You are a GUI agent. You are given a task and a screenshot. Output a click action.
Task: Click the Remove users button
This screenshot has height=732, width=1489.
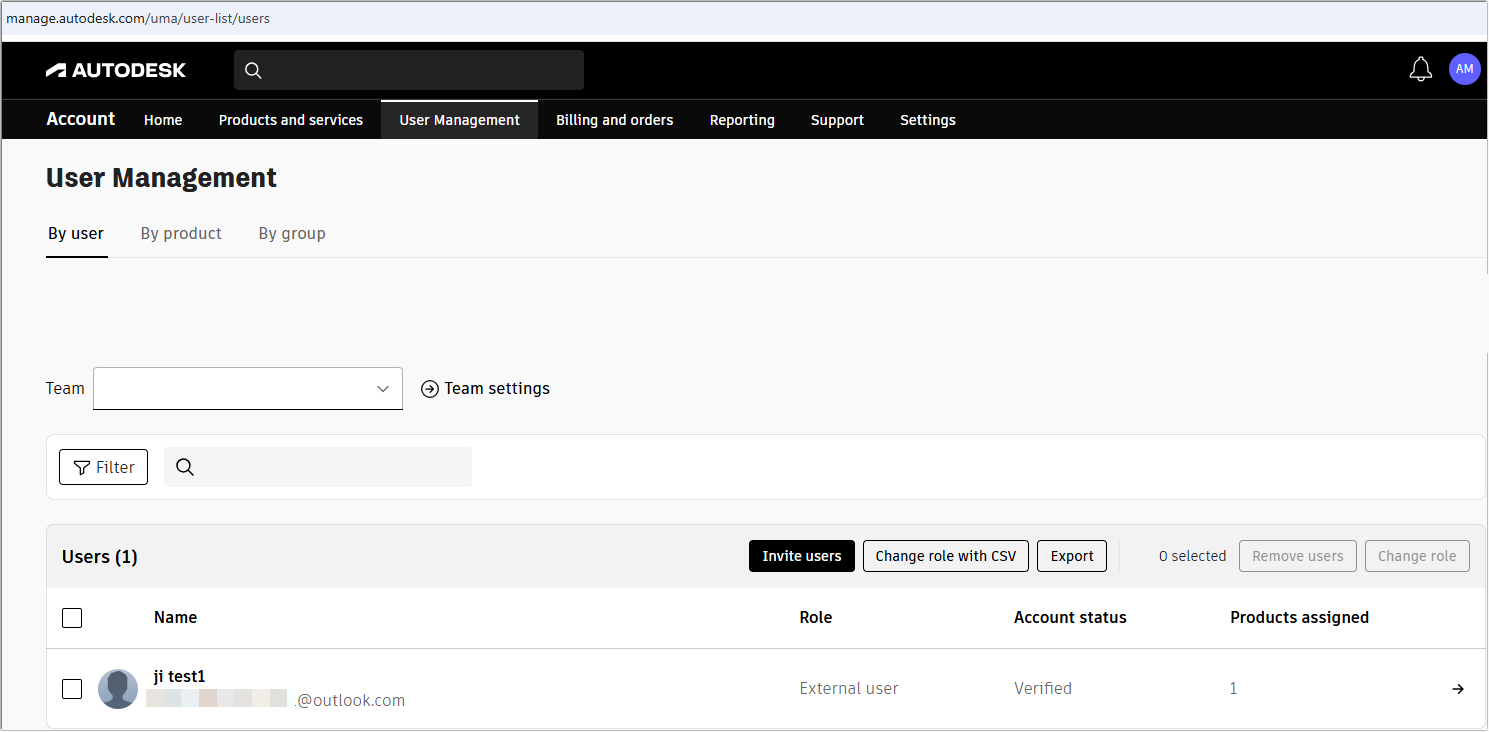[x=1298, y=556]
